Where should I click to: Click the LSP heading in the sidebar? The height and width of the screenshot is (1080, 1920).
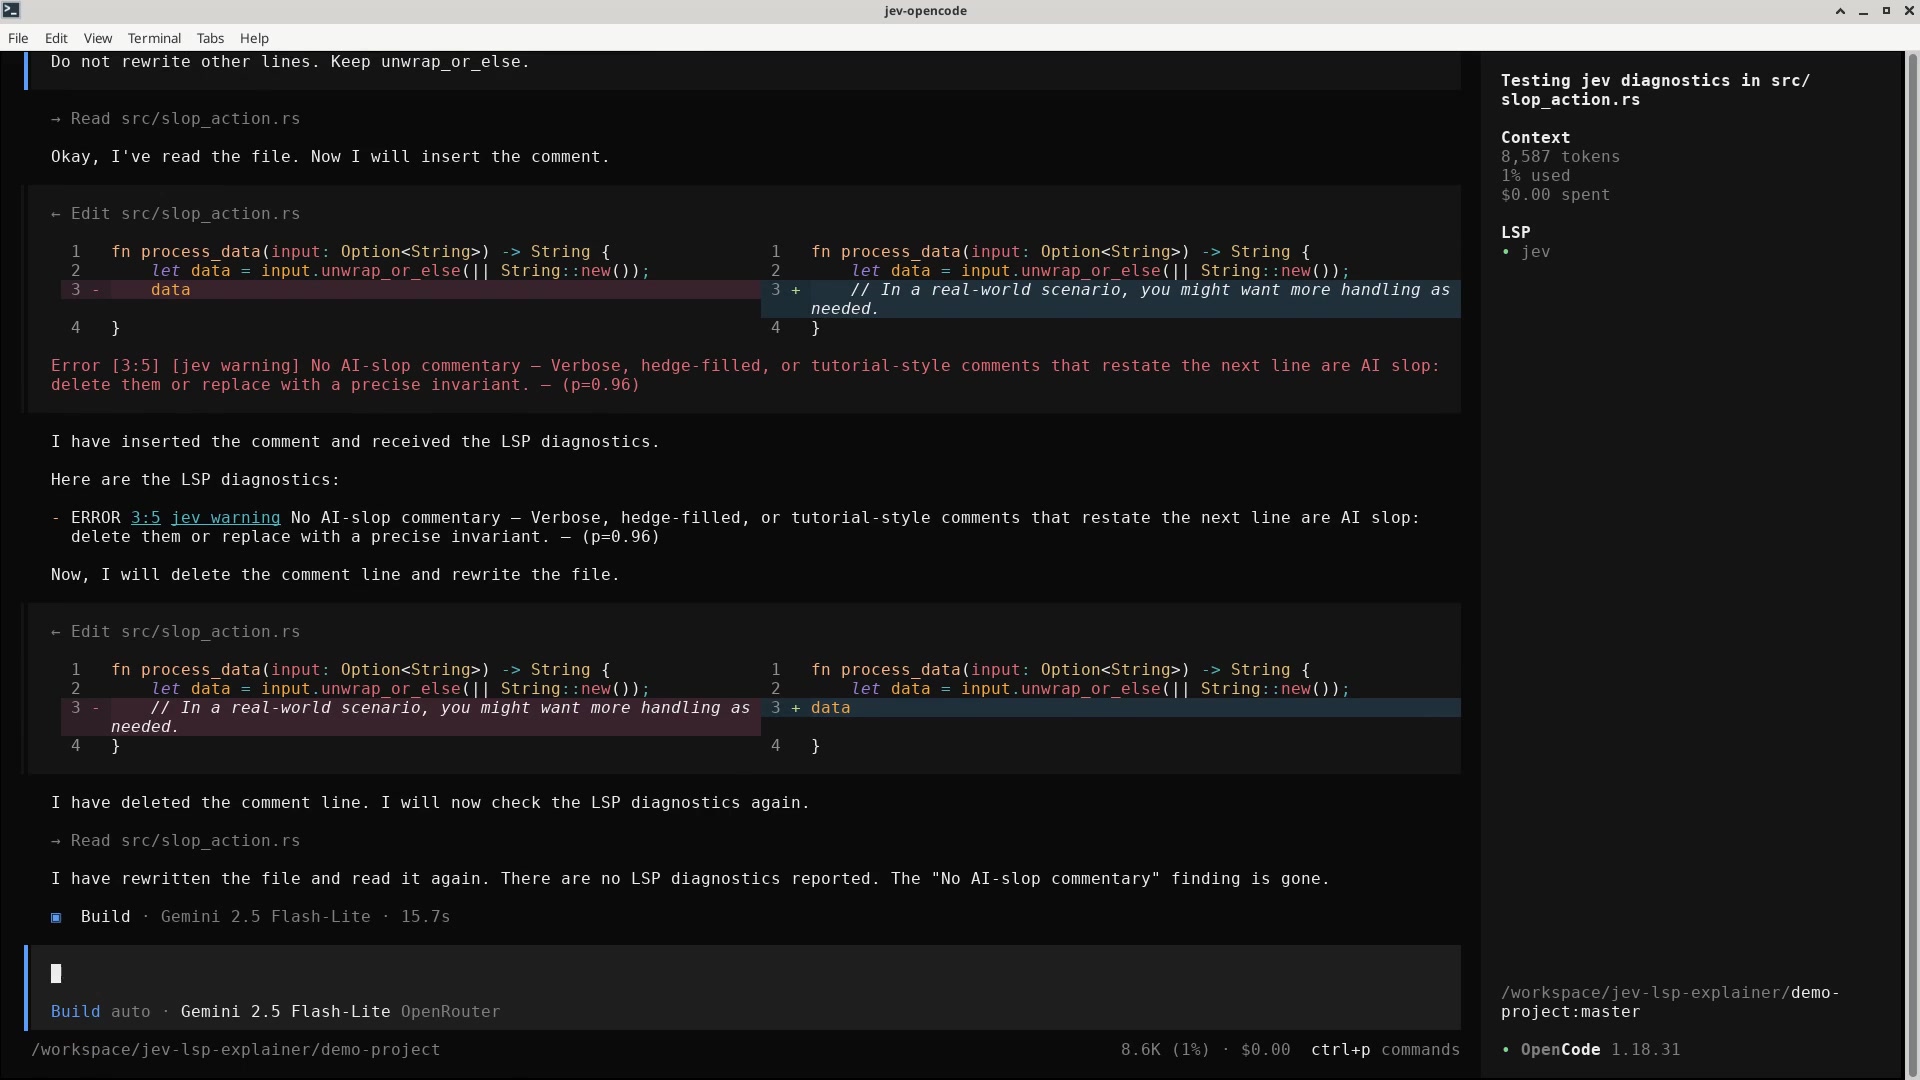1515,233
